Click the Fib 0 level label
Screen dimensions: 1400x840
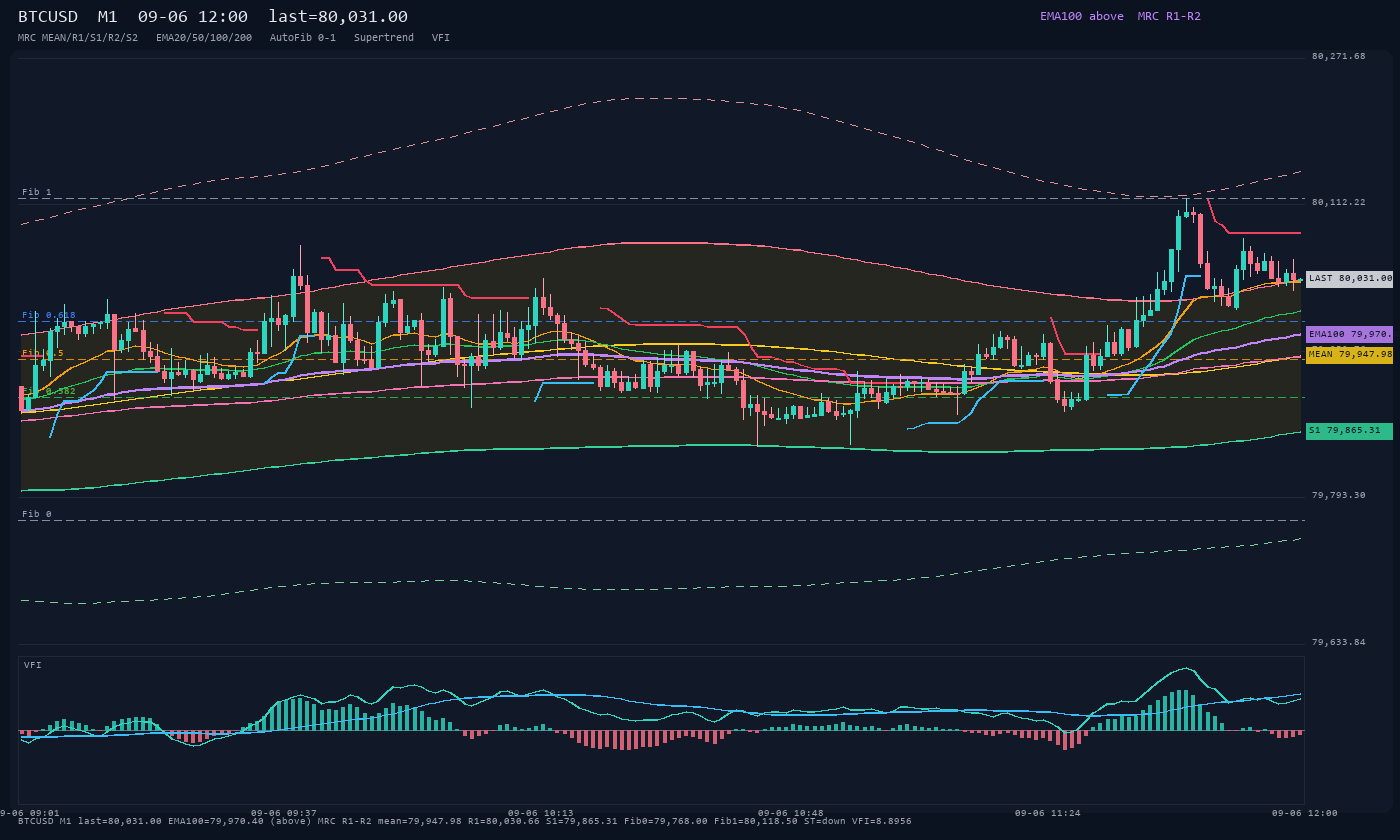click(x=37, y=514)
